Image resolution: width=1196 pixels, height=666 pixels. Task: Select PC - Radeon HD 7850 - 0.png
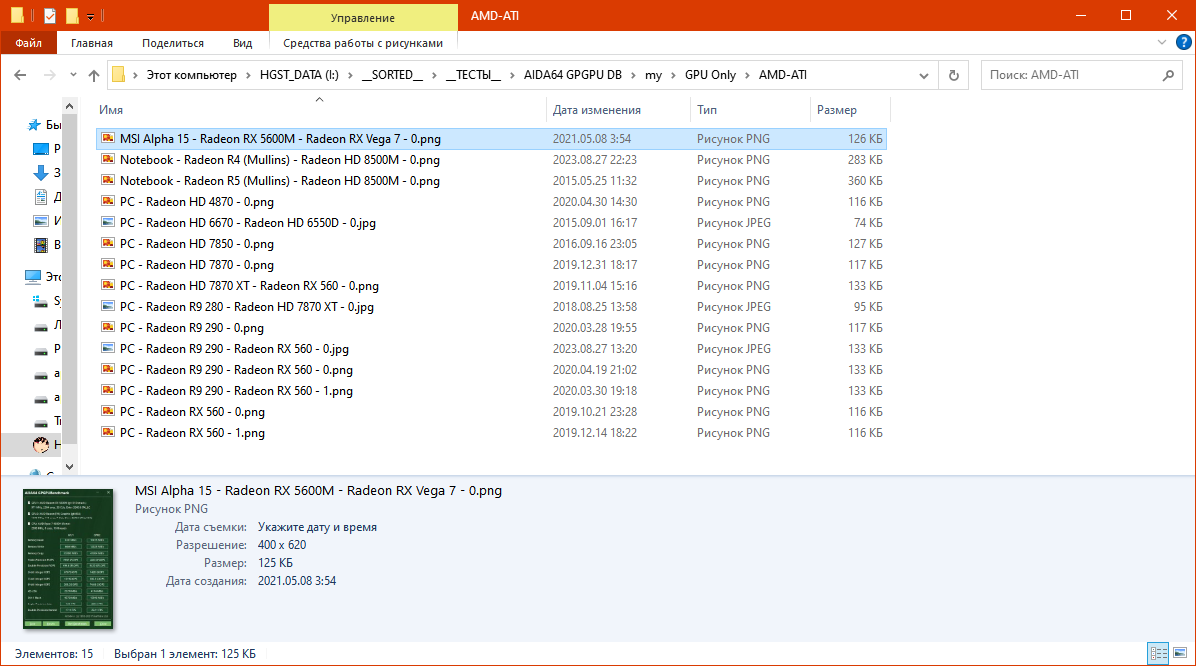(x=491, y=243)
